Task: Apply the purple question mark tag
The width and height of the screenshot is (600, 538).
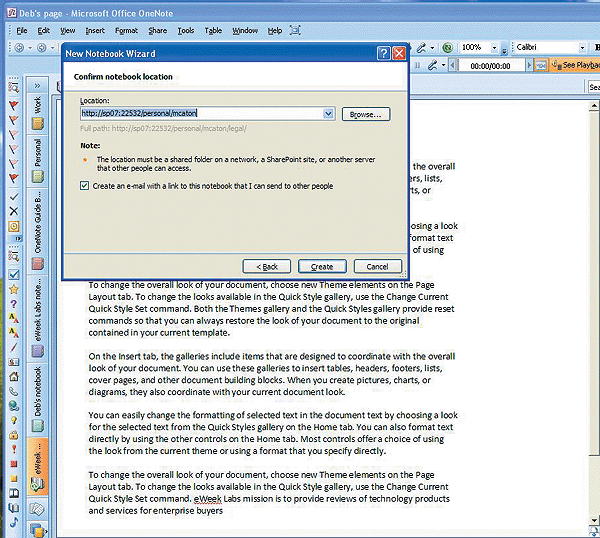Action: [x=13, y=303]
